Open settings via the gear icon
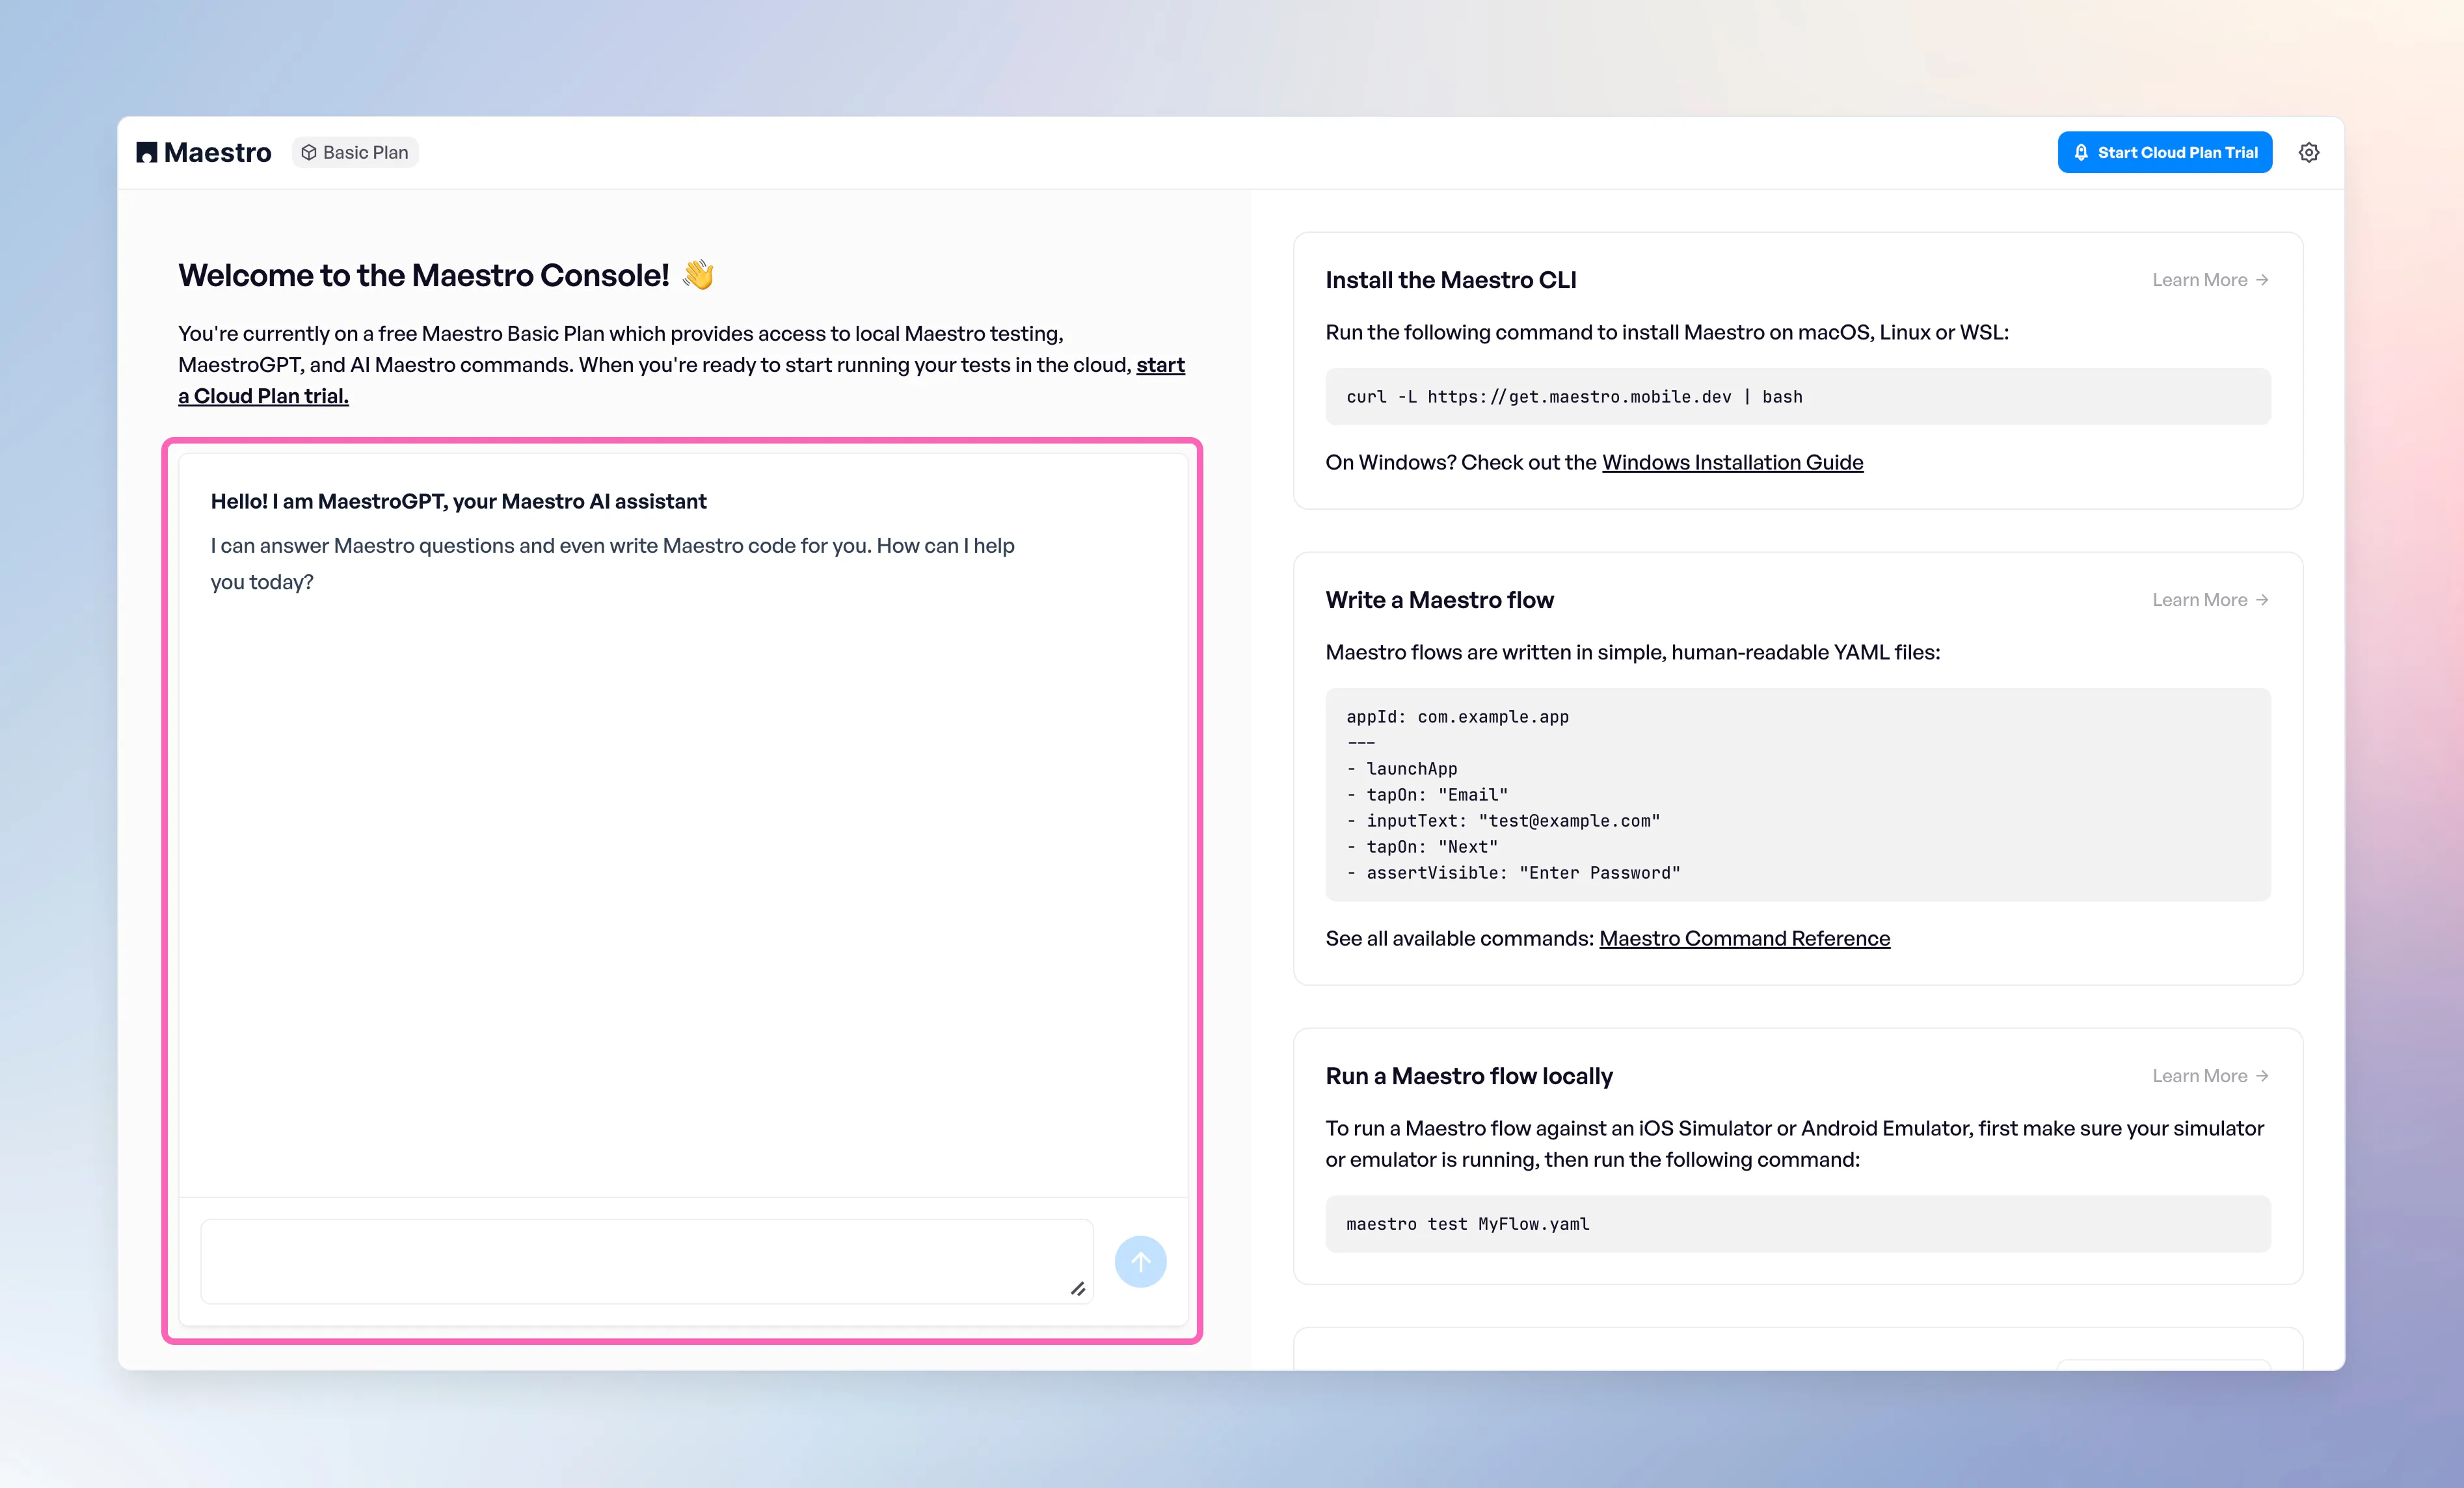Screen dimensions: 2464x1488 coord(2308,152)
